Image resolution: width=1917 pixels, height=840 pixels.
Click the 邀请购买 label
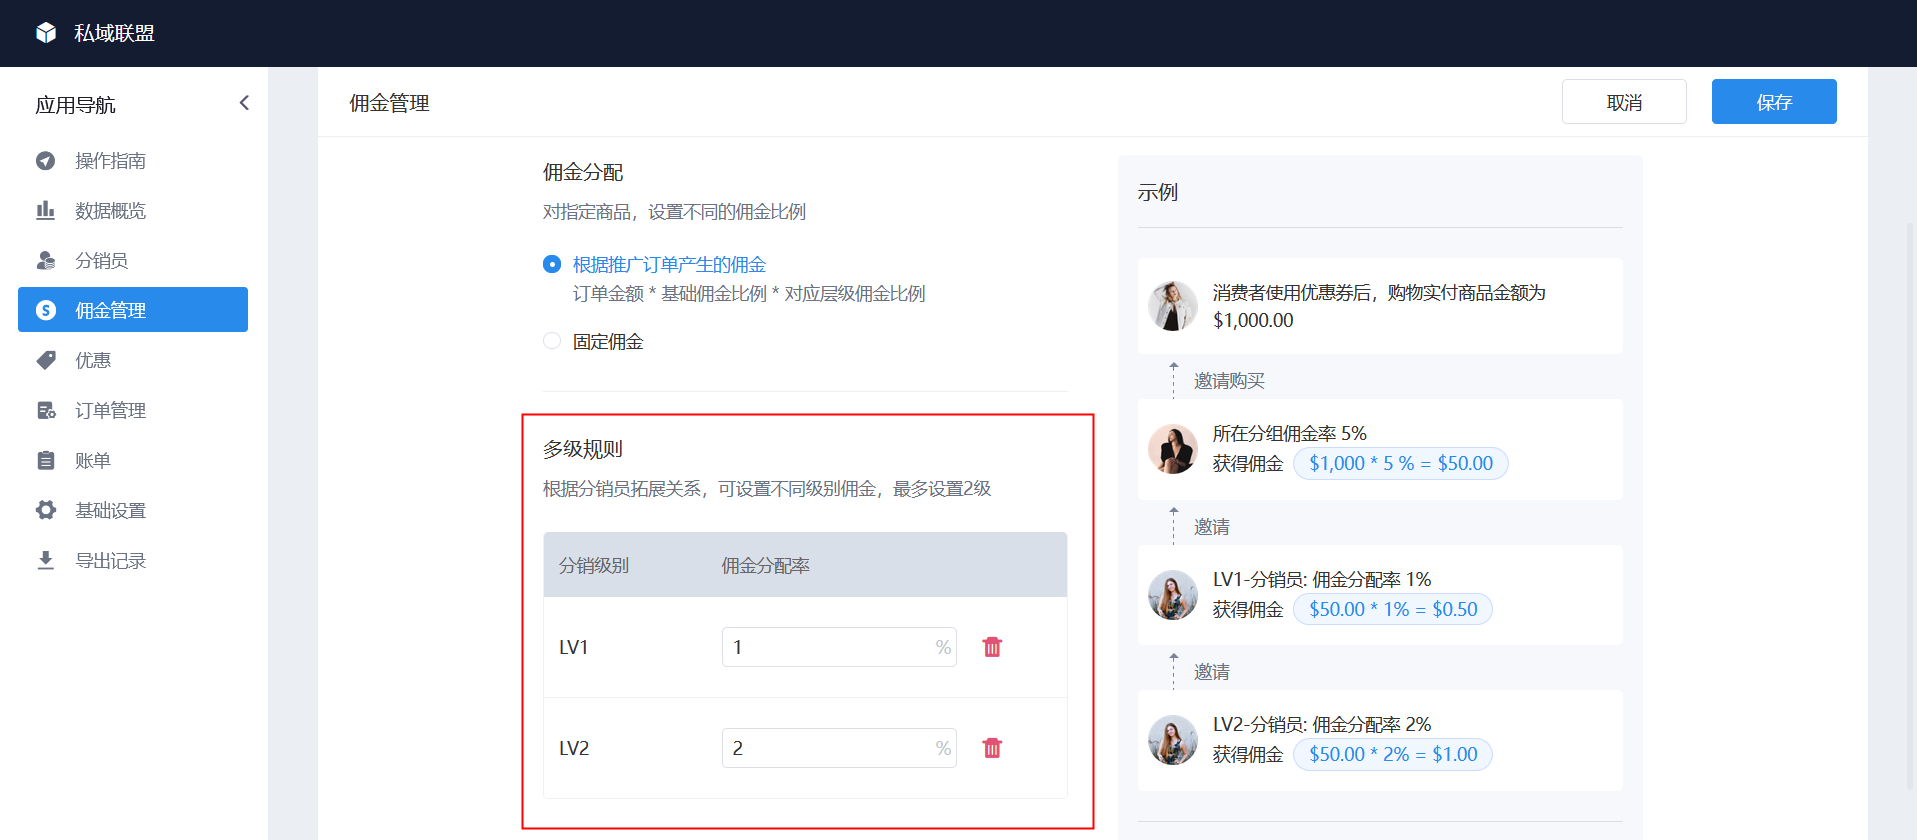point(1229,381)
